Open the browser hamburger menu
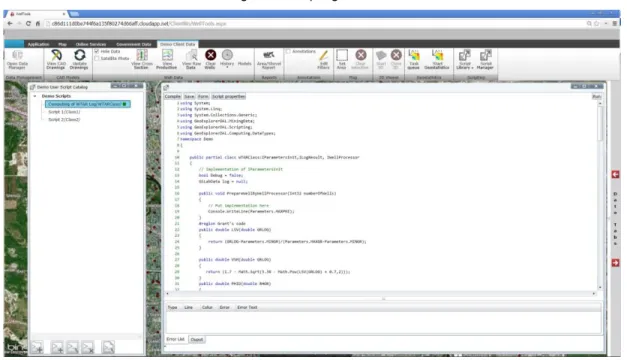This screenshot has width=627, height=360. [x=615, y=24]
